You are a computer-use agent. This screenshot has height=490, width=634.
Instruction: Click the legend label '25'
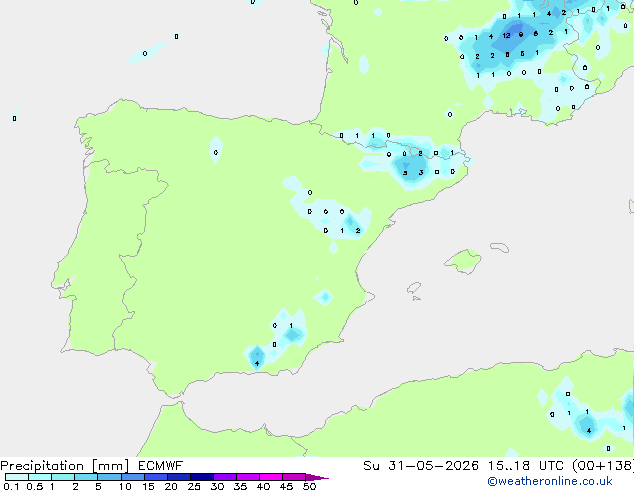point(194,486)
